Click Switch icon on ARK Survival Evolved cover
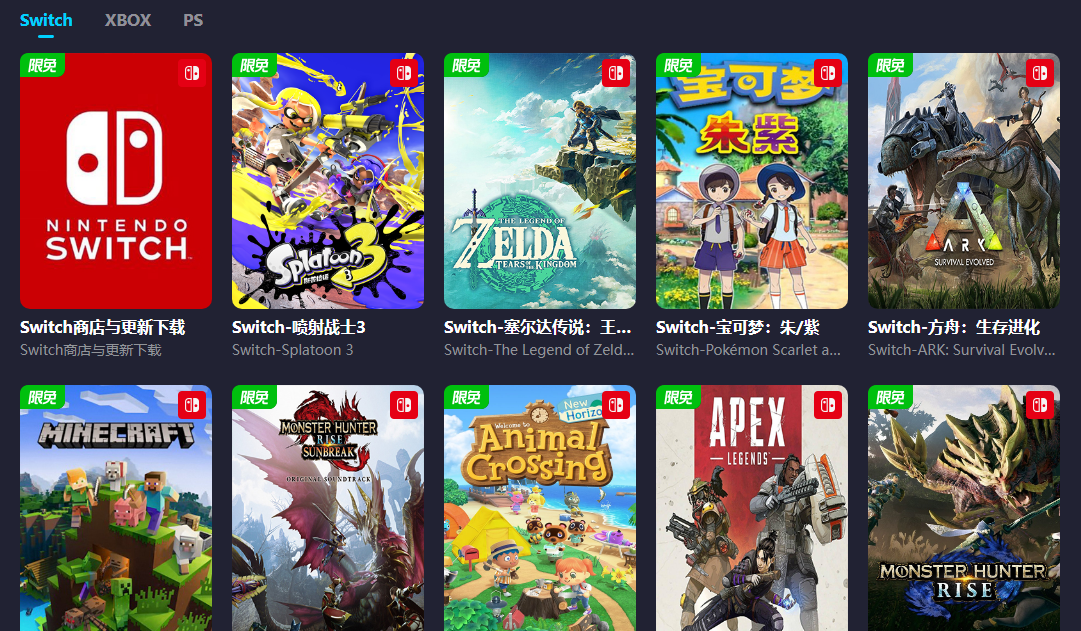This screenshot has width=1081, height=631. tap(1040, 73)
